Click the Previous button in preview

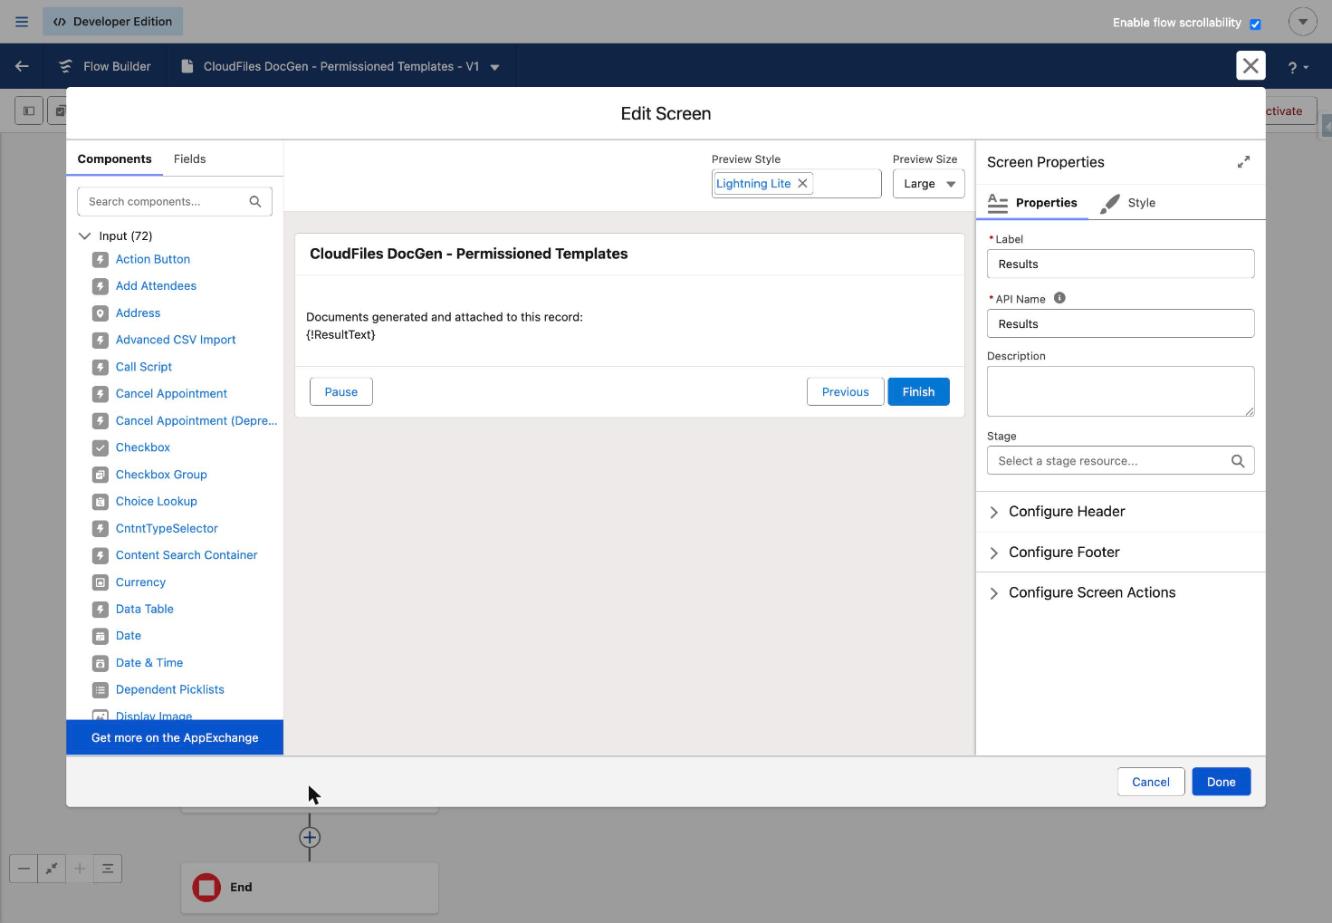tap(845, 392)
